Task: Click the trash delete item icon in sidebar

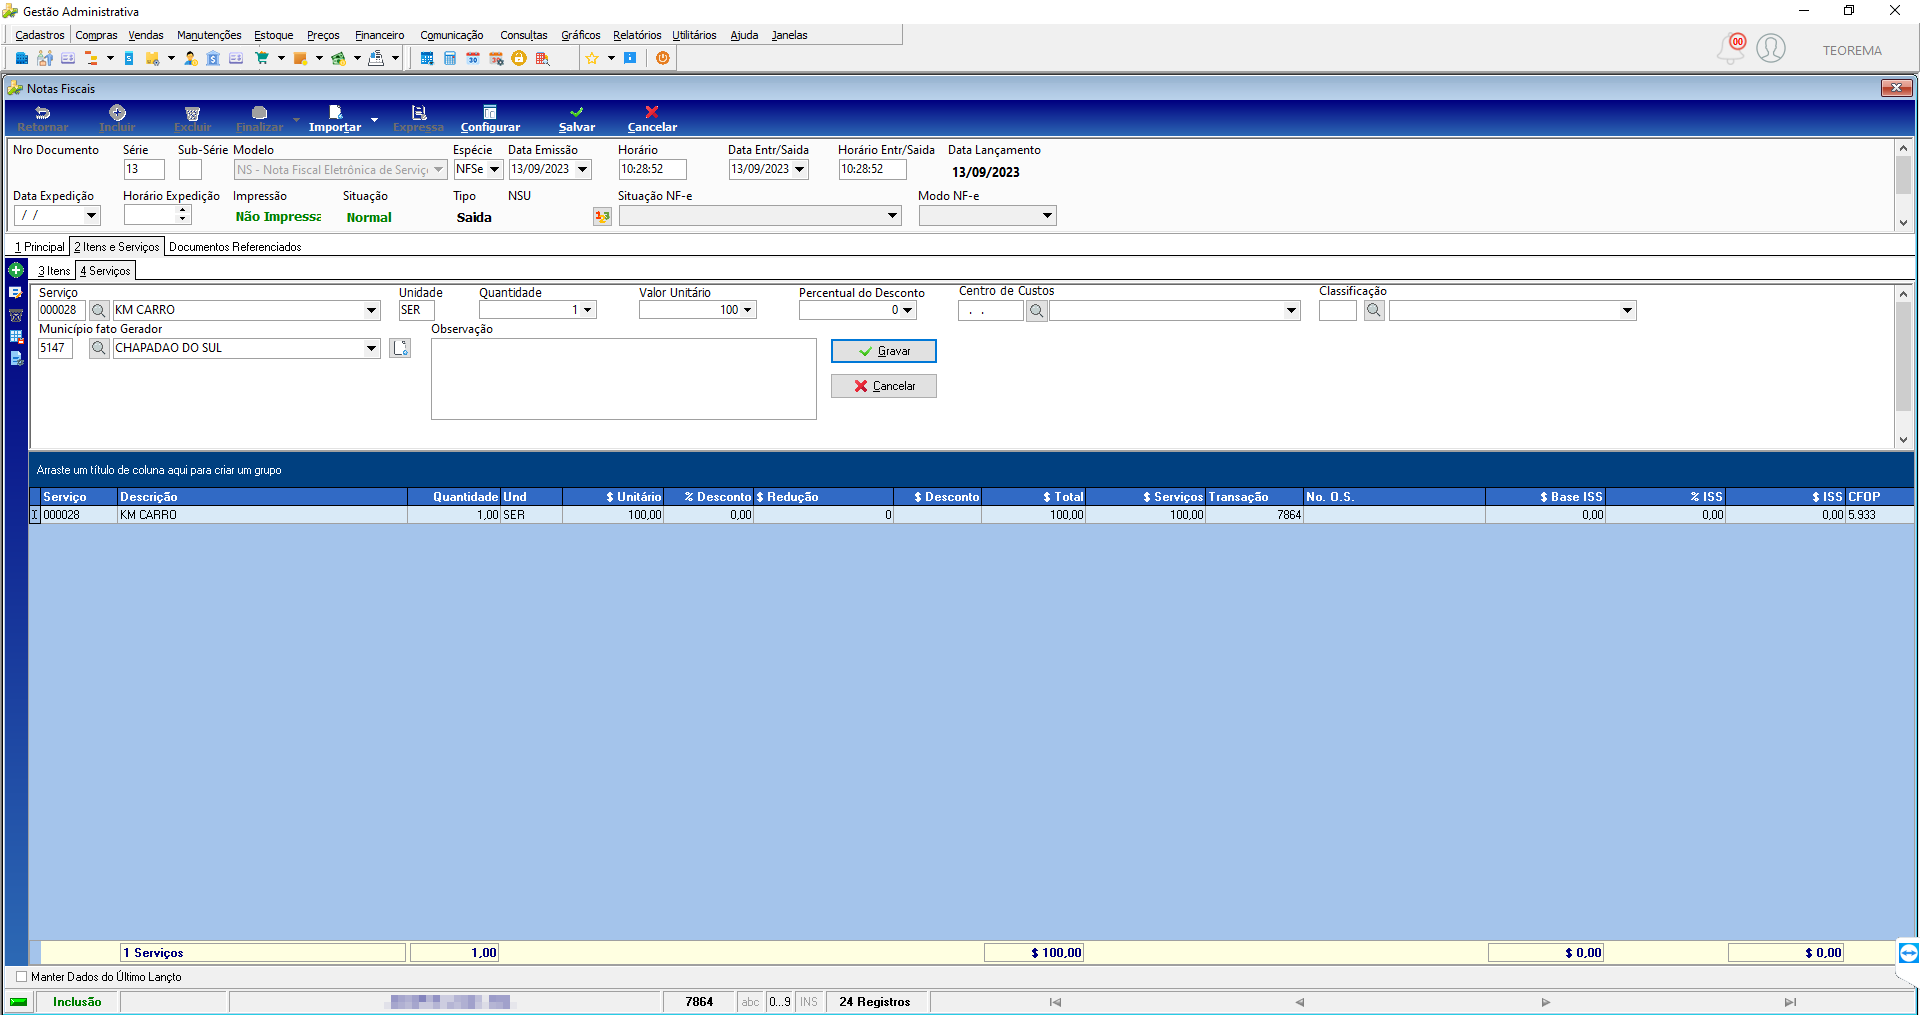Action: 16,314
